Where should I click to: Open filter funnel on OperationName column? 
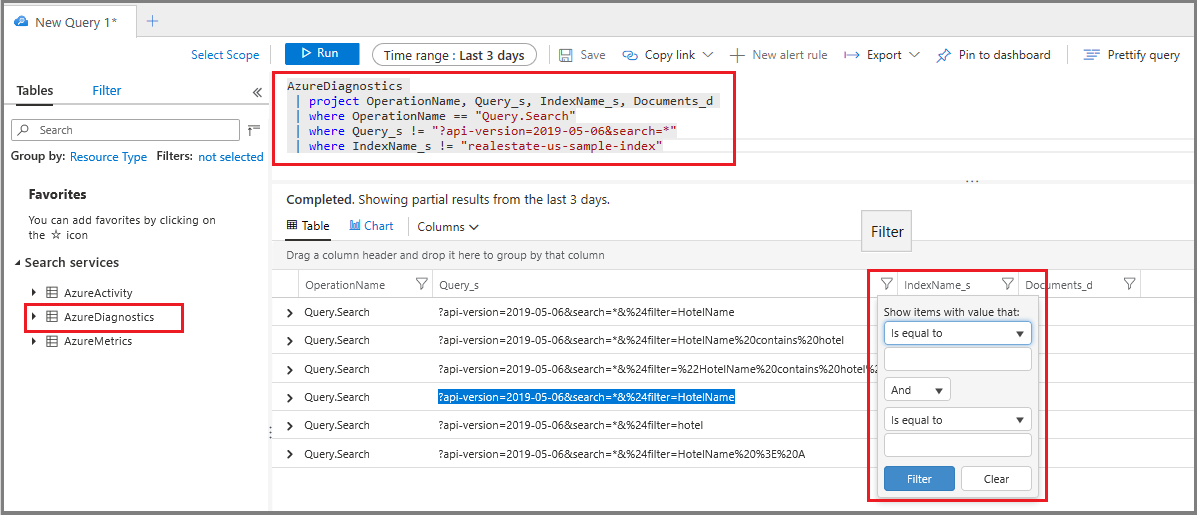pyautogui.click(x=421, y=284)
